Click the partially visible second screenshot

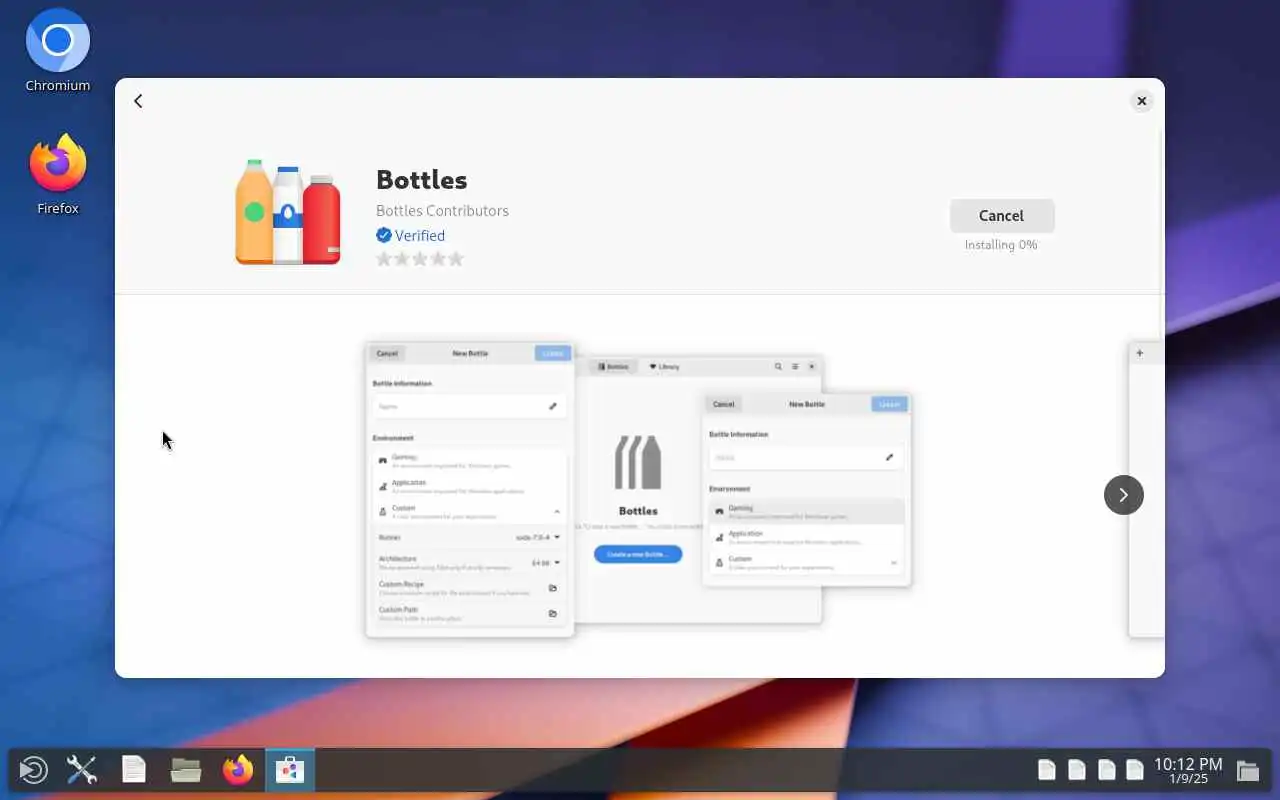tap(1146, 490)
